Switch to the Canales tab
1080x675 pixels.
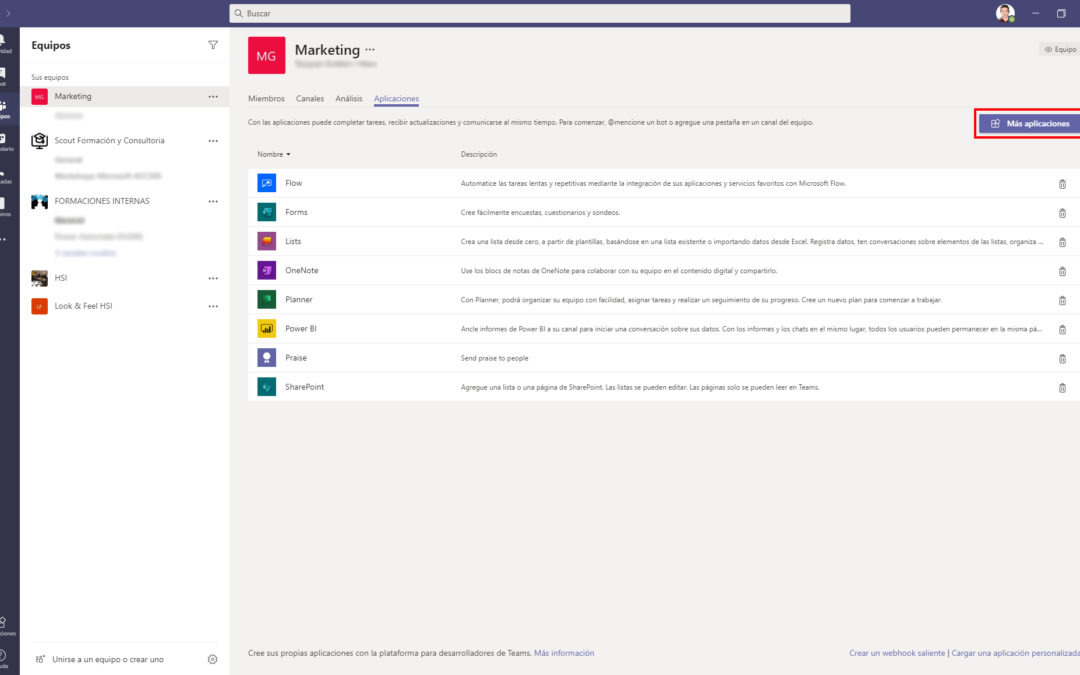(x=310, y=98)
